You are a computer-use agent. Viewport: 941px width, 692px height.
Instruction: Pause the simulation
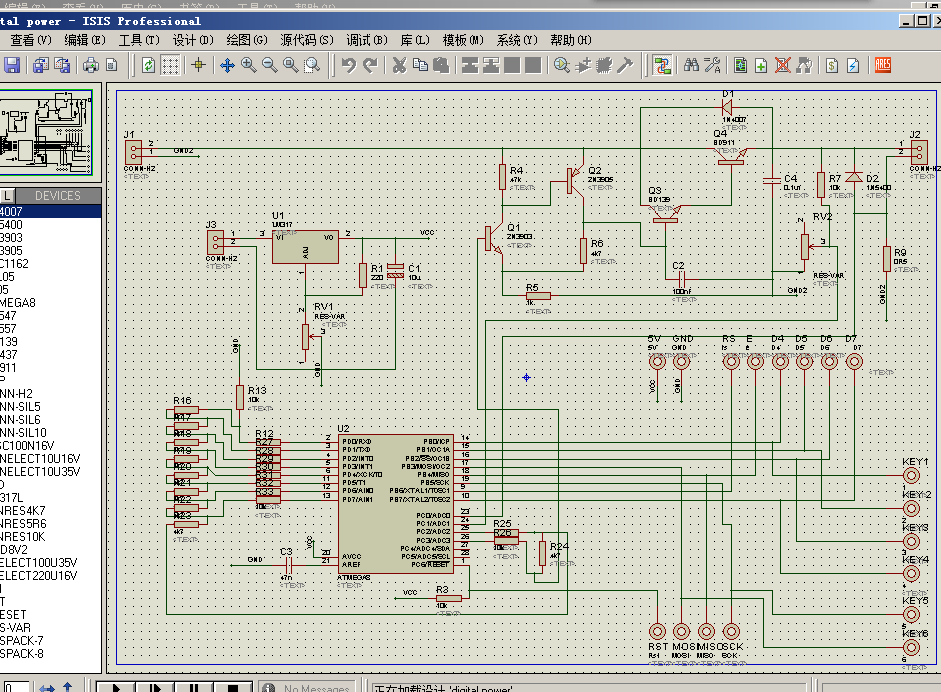(194, 687)
